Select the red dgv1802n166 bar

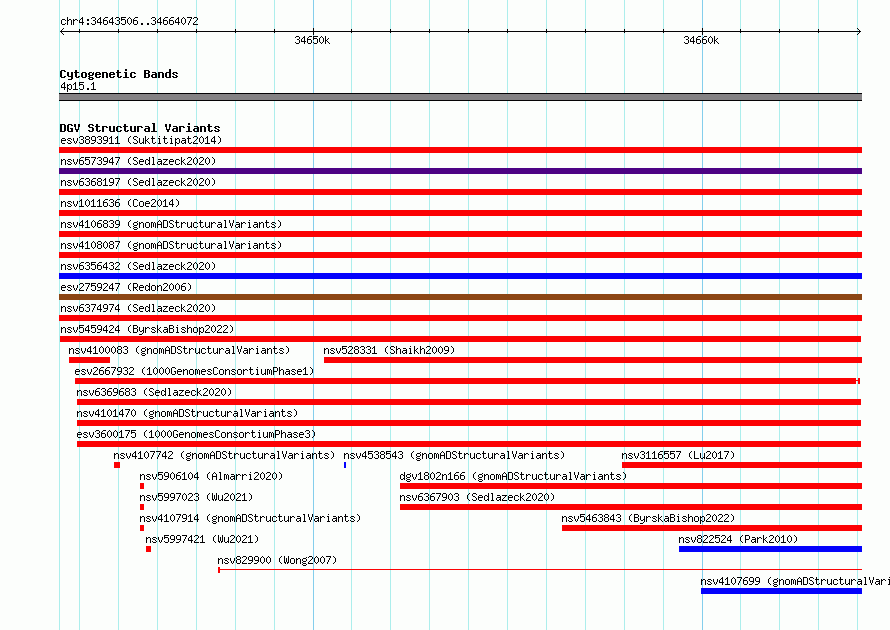pyautogui.click(x=631, y=486)
